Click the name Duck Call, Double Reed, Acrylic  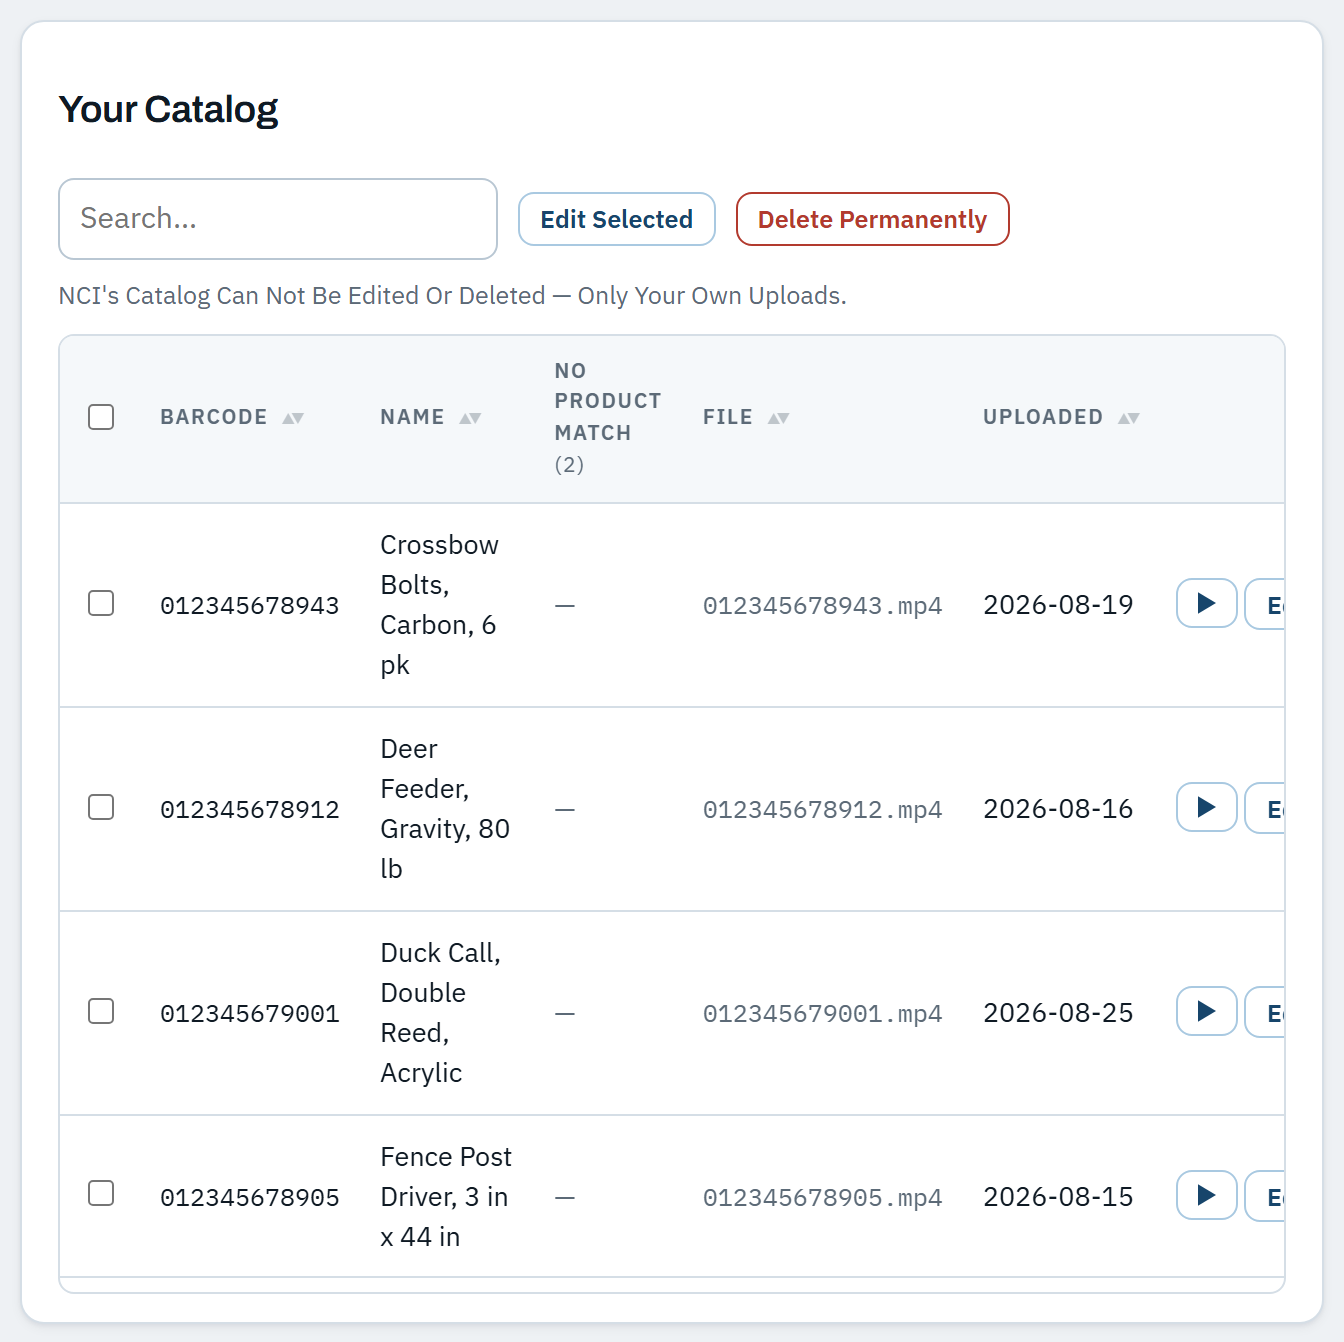click(440, 1013)
